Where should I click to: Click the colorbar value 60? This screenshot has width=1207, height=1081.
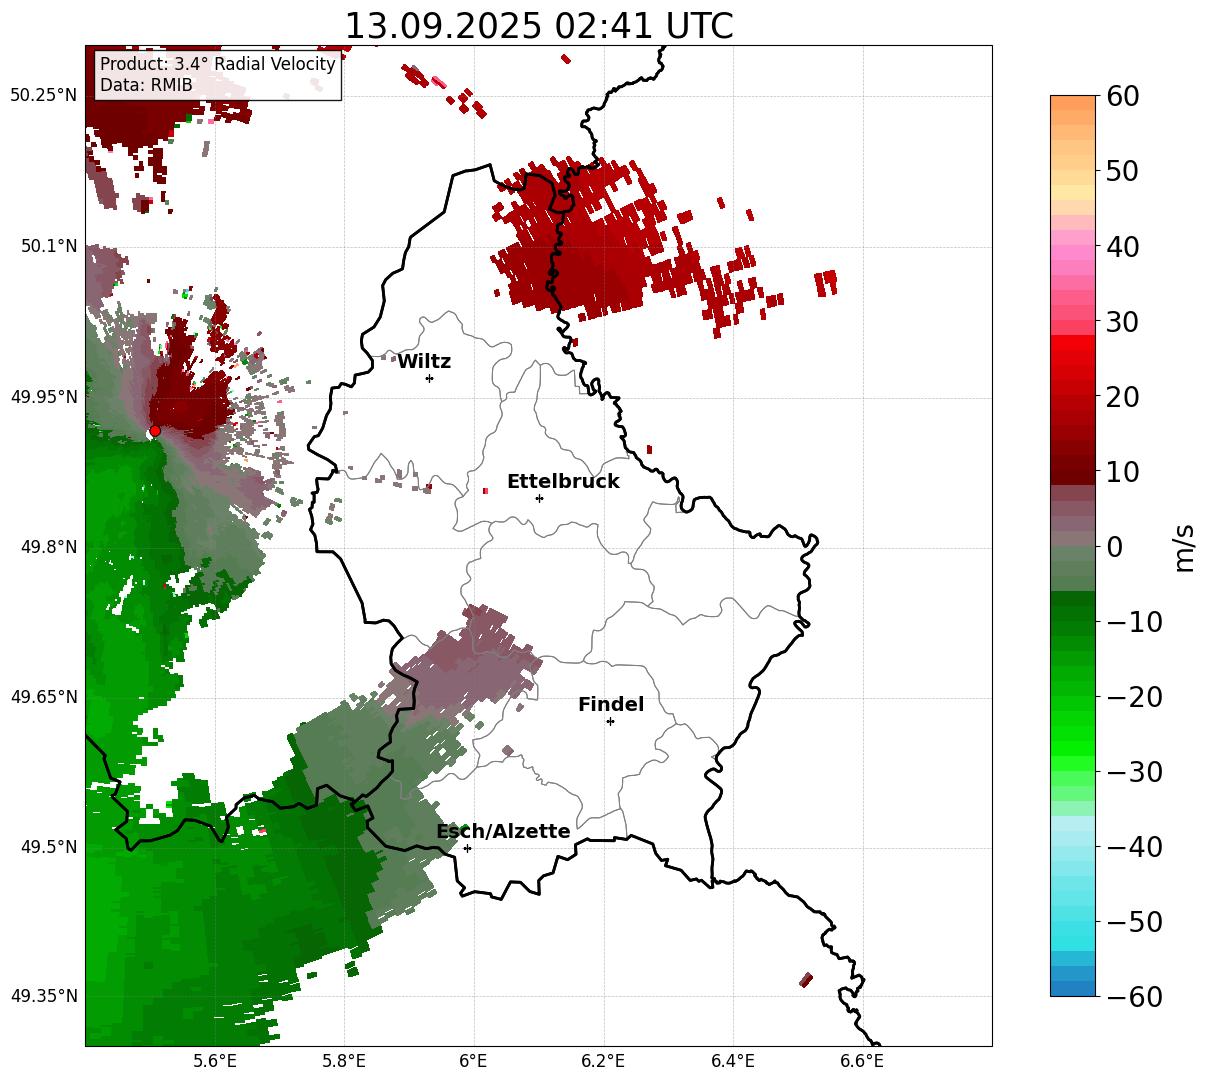click(x=1121, y=96)
